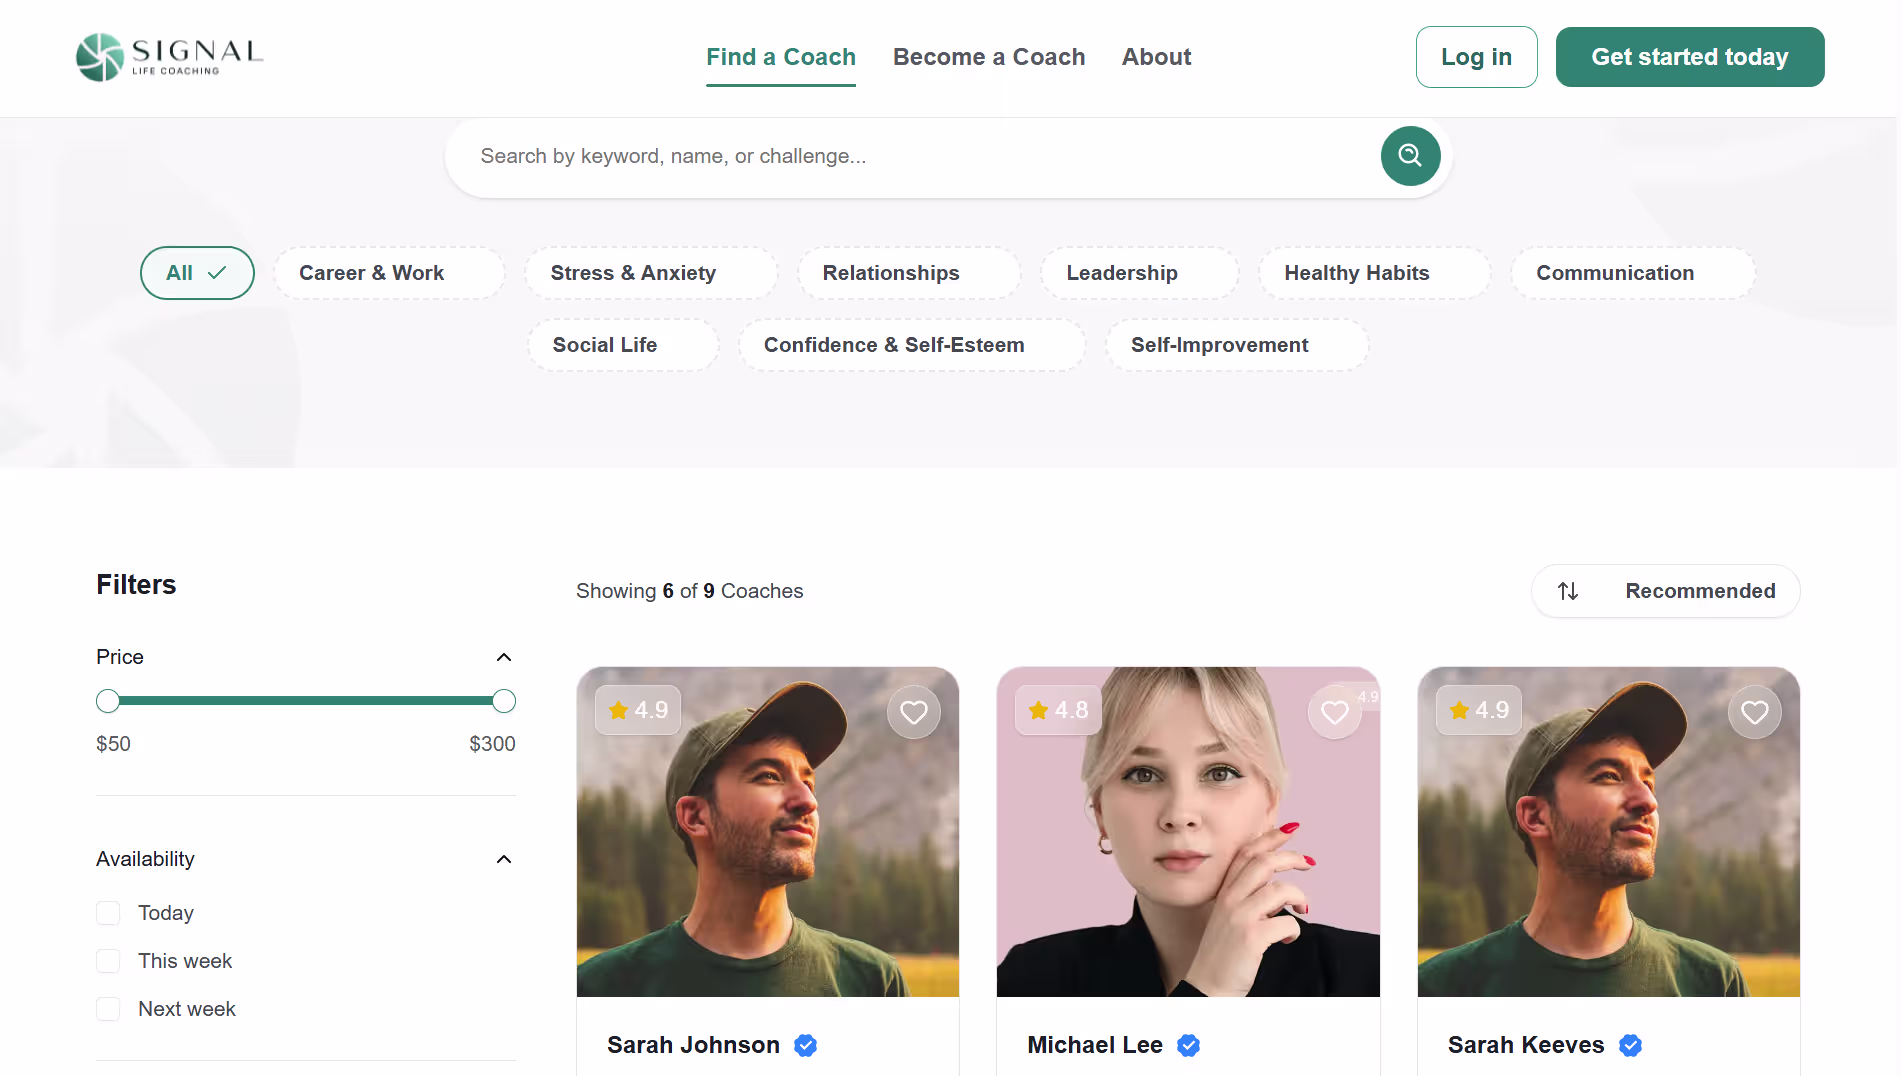Click Sarah Johnson's verified badge

(x=805, y=1045)
